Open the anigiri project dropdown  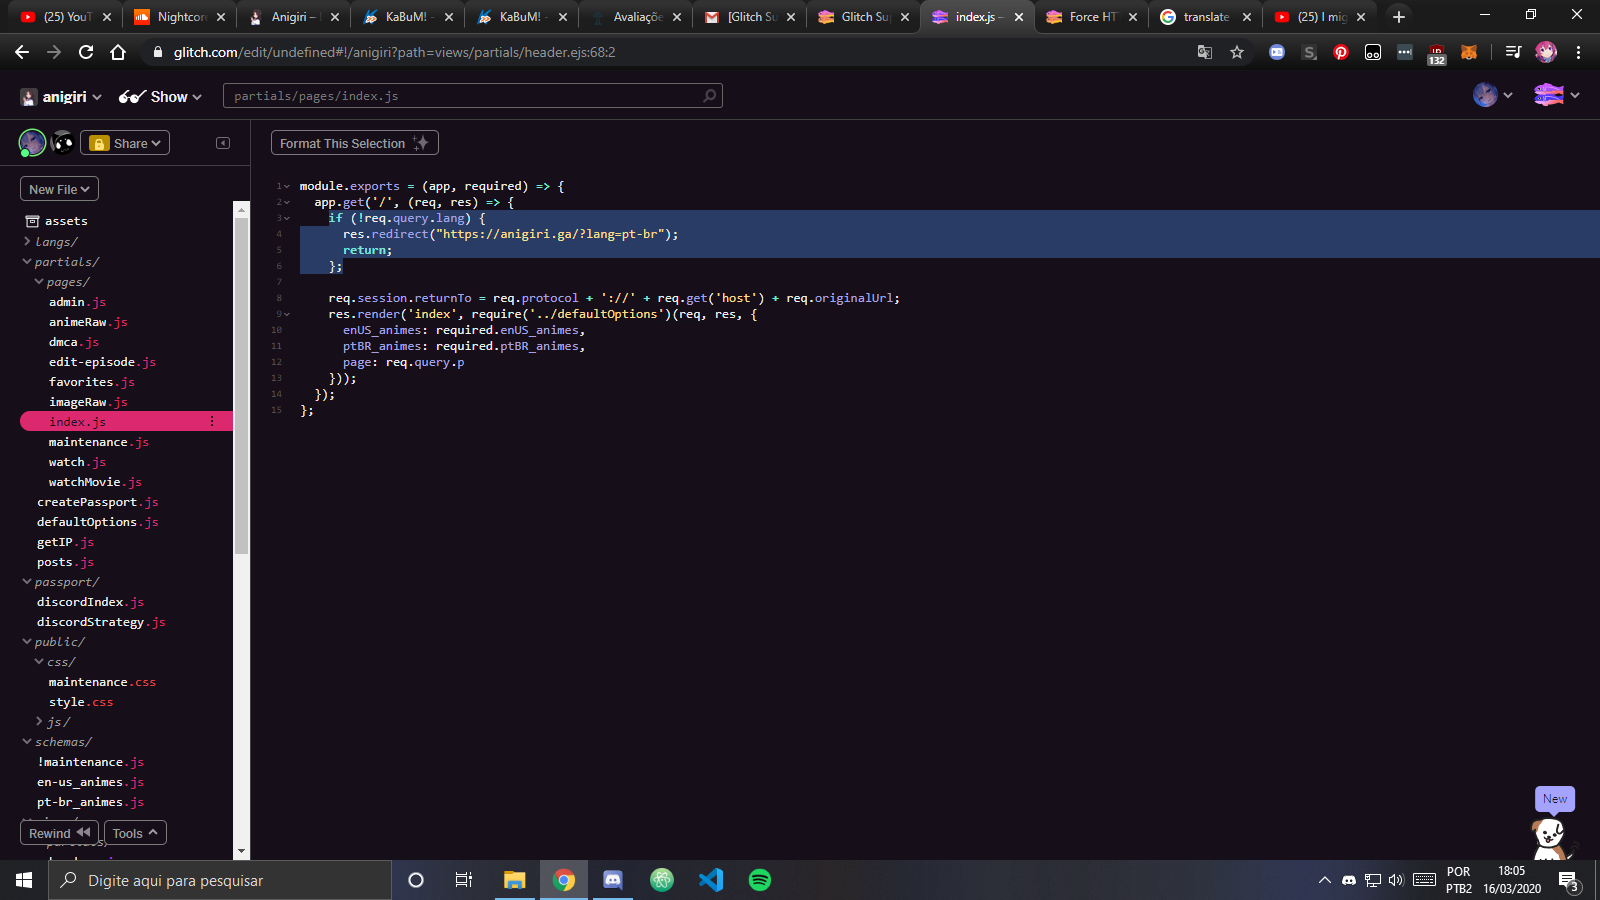(61, 97)
